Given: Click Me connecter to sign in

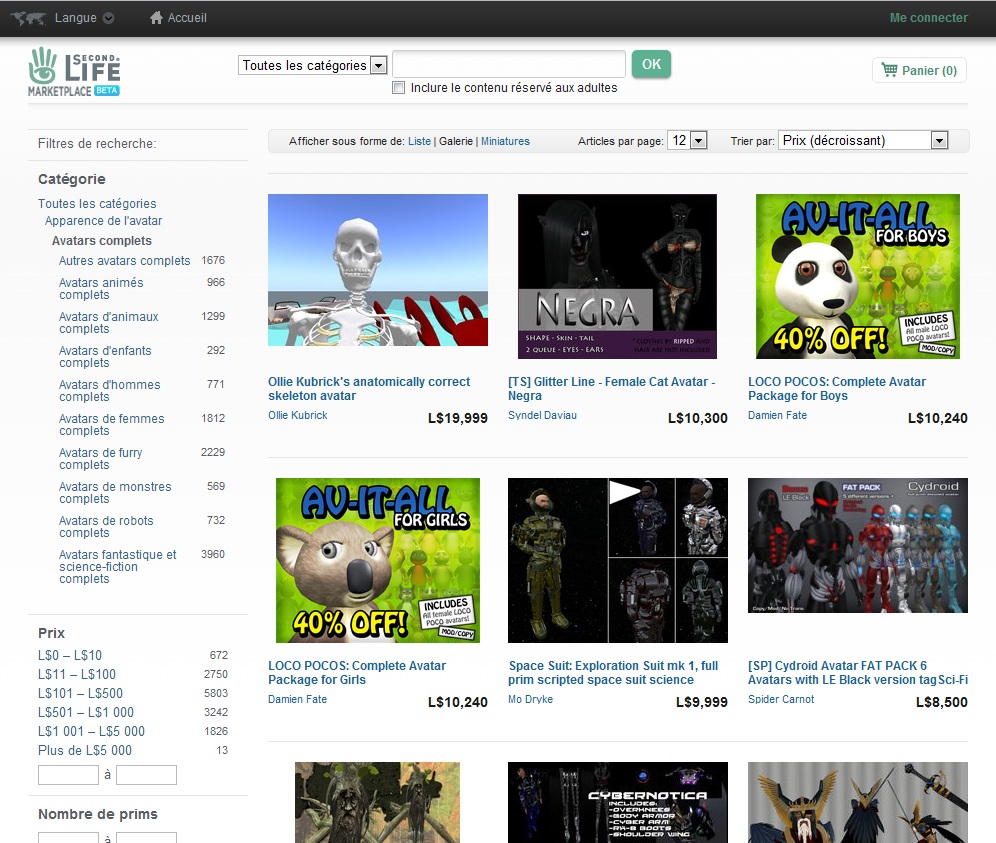Looking at the screenshot, I should click(929, 18).
